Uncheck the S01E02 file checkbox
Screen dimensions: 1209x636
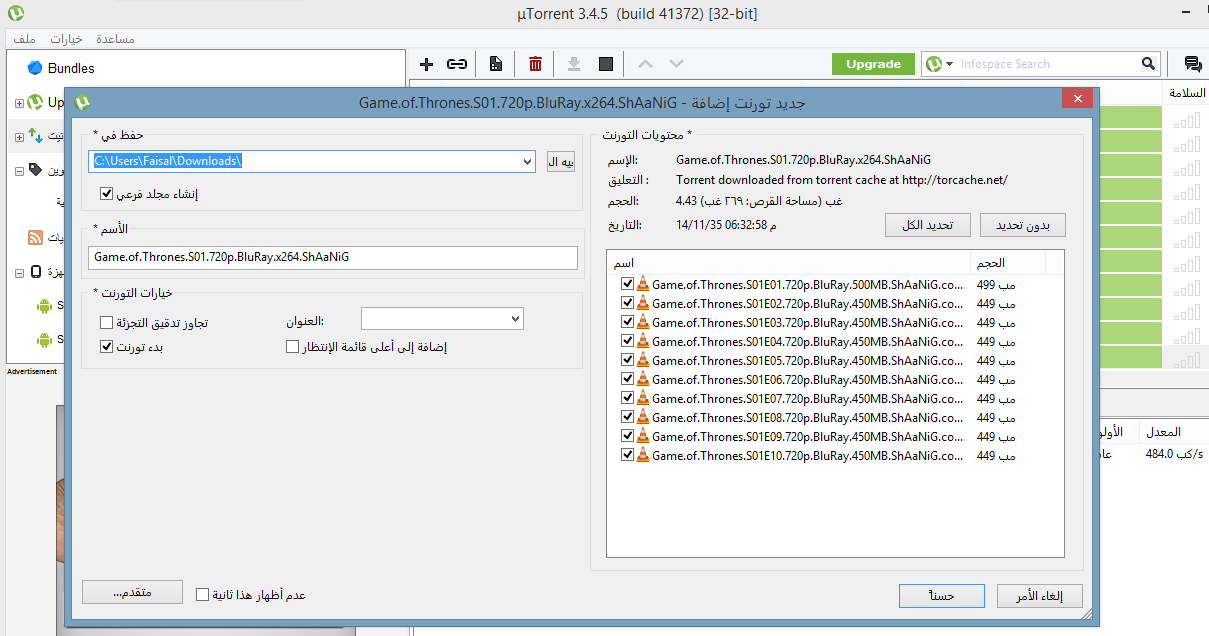coord(627,303)
